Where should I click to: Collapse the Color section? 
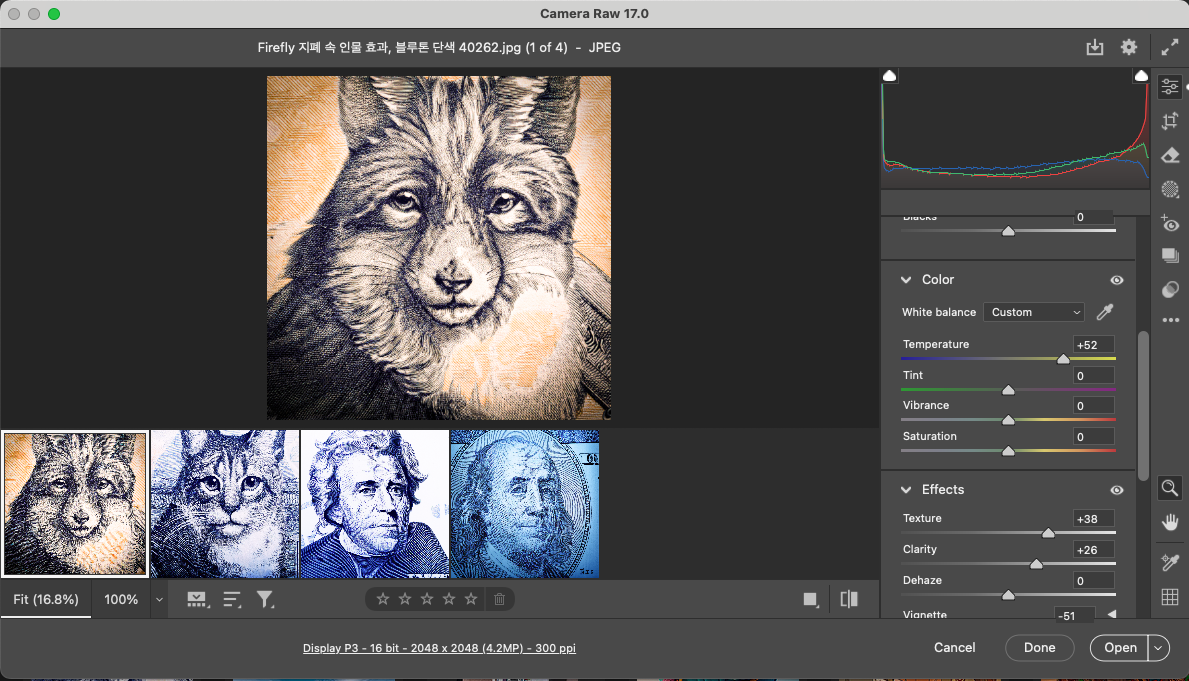[906, 280]
